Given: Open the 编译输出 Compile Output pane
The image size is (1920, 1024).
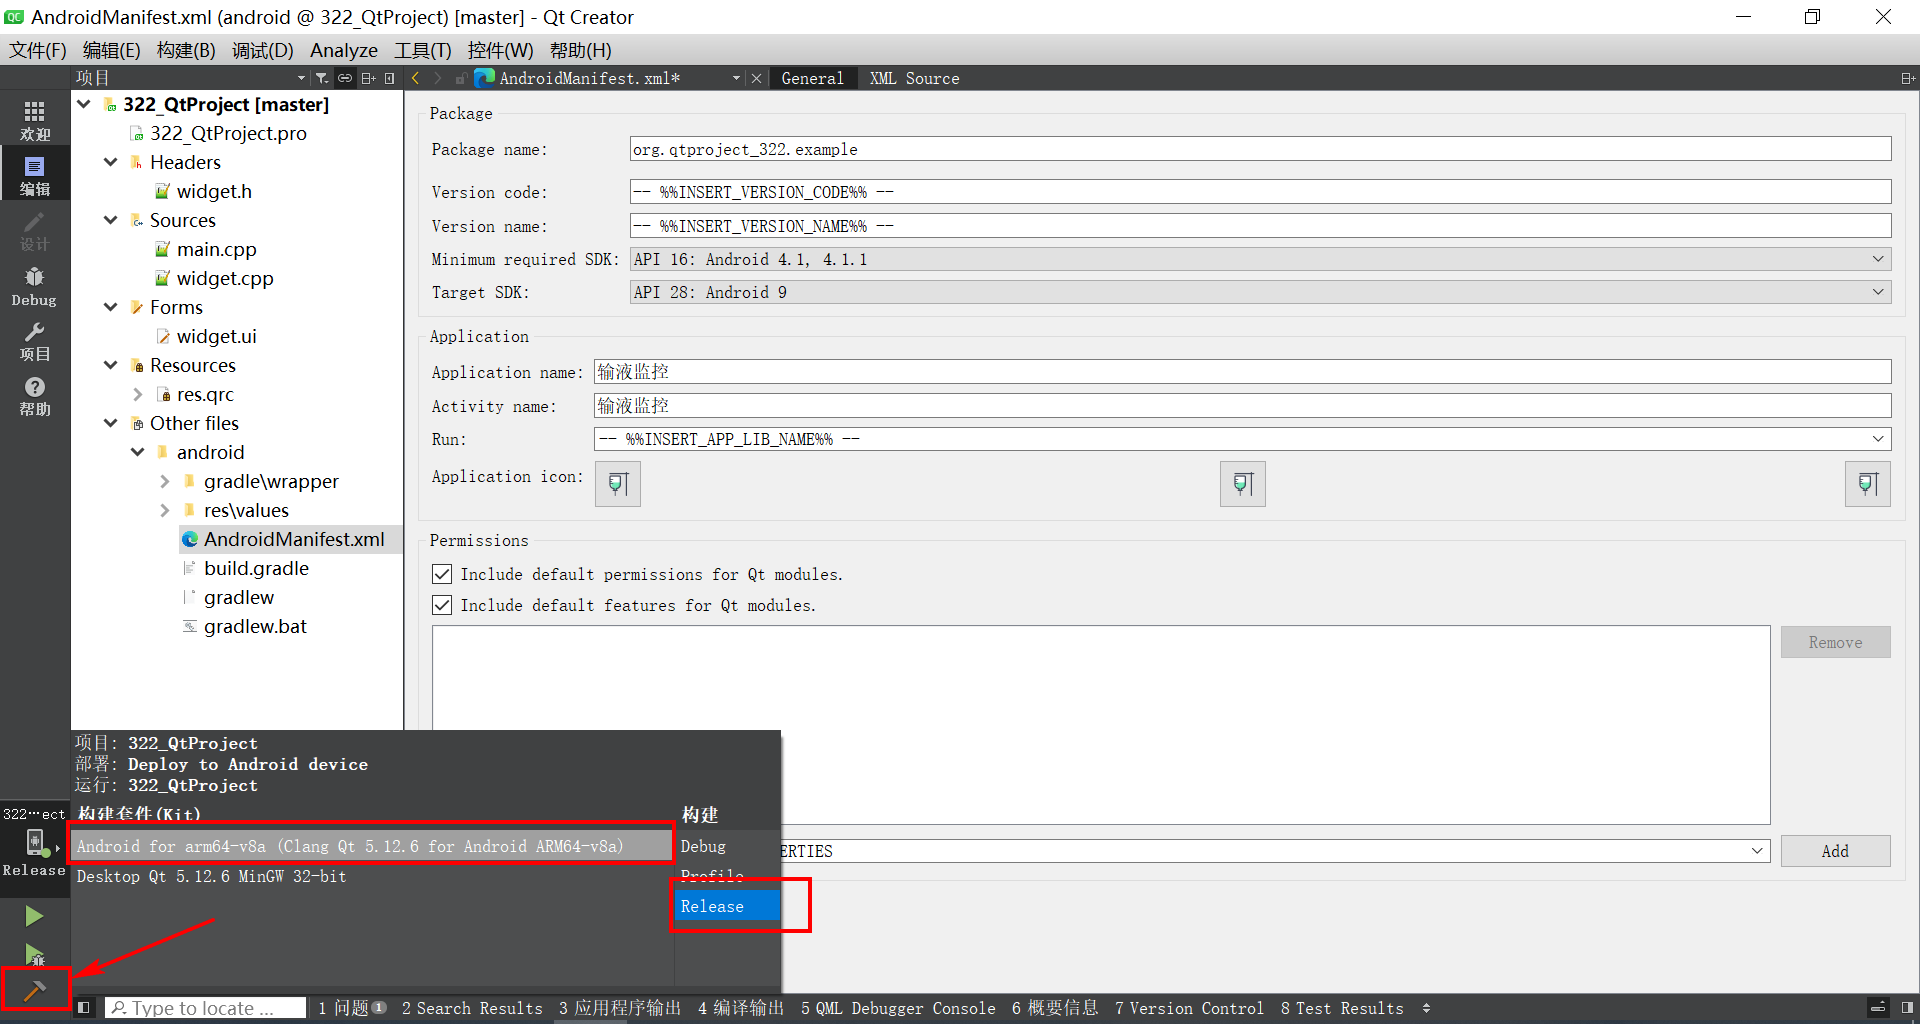Looking at the screenshot, I should [x=741, y=1008].
